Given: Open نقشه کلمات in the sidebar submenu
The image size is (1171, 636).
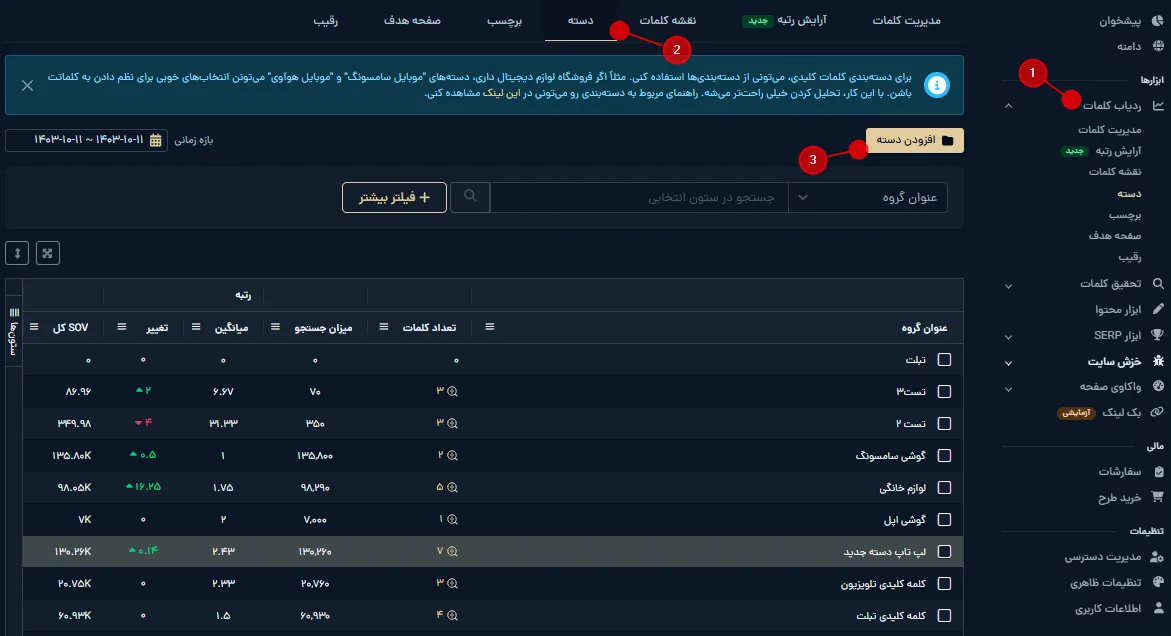Looking at the screenshot, I should (1114, 172).
